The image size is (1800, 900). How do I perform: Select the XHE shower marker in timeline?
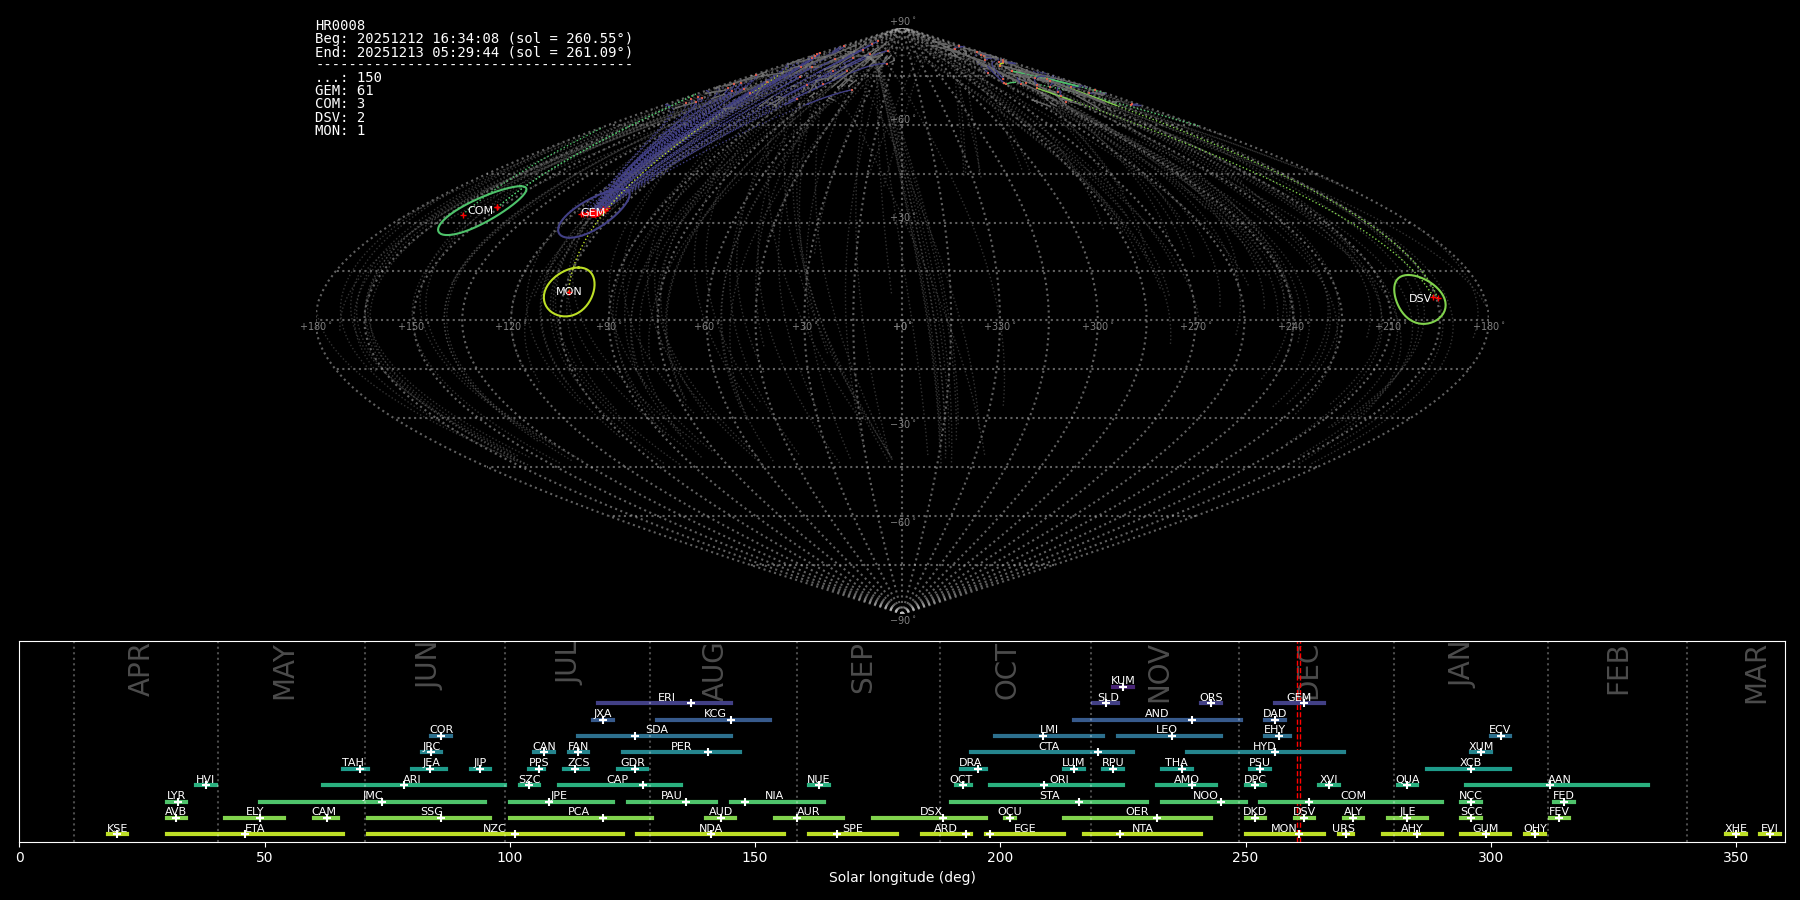(1736, 834)
